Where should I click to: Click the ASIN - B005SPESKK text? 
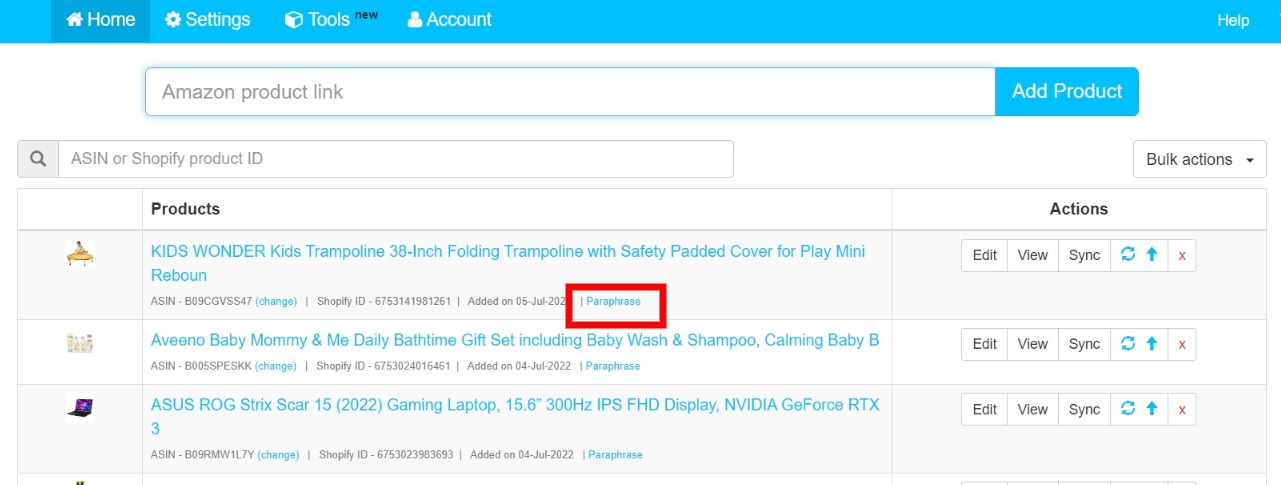pos(201,366)
